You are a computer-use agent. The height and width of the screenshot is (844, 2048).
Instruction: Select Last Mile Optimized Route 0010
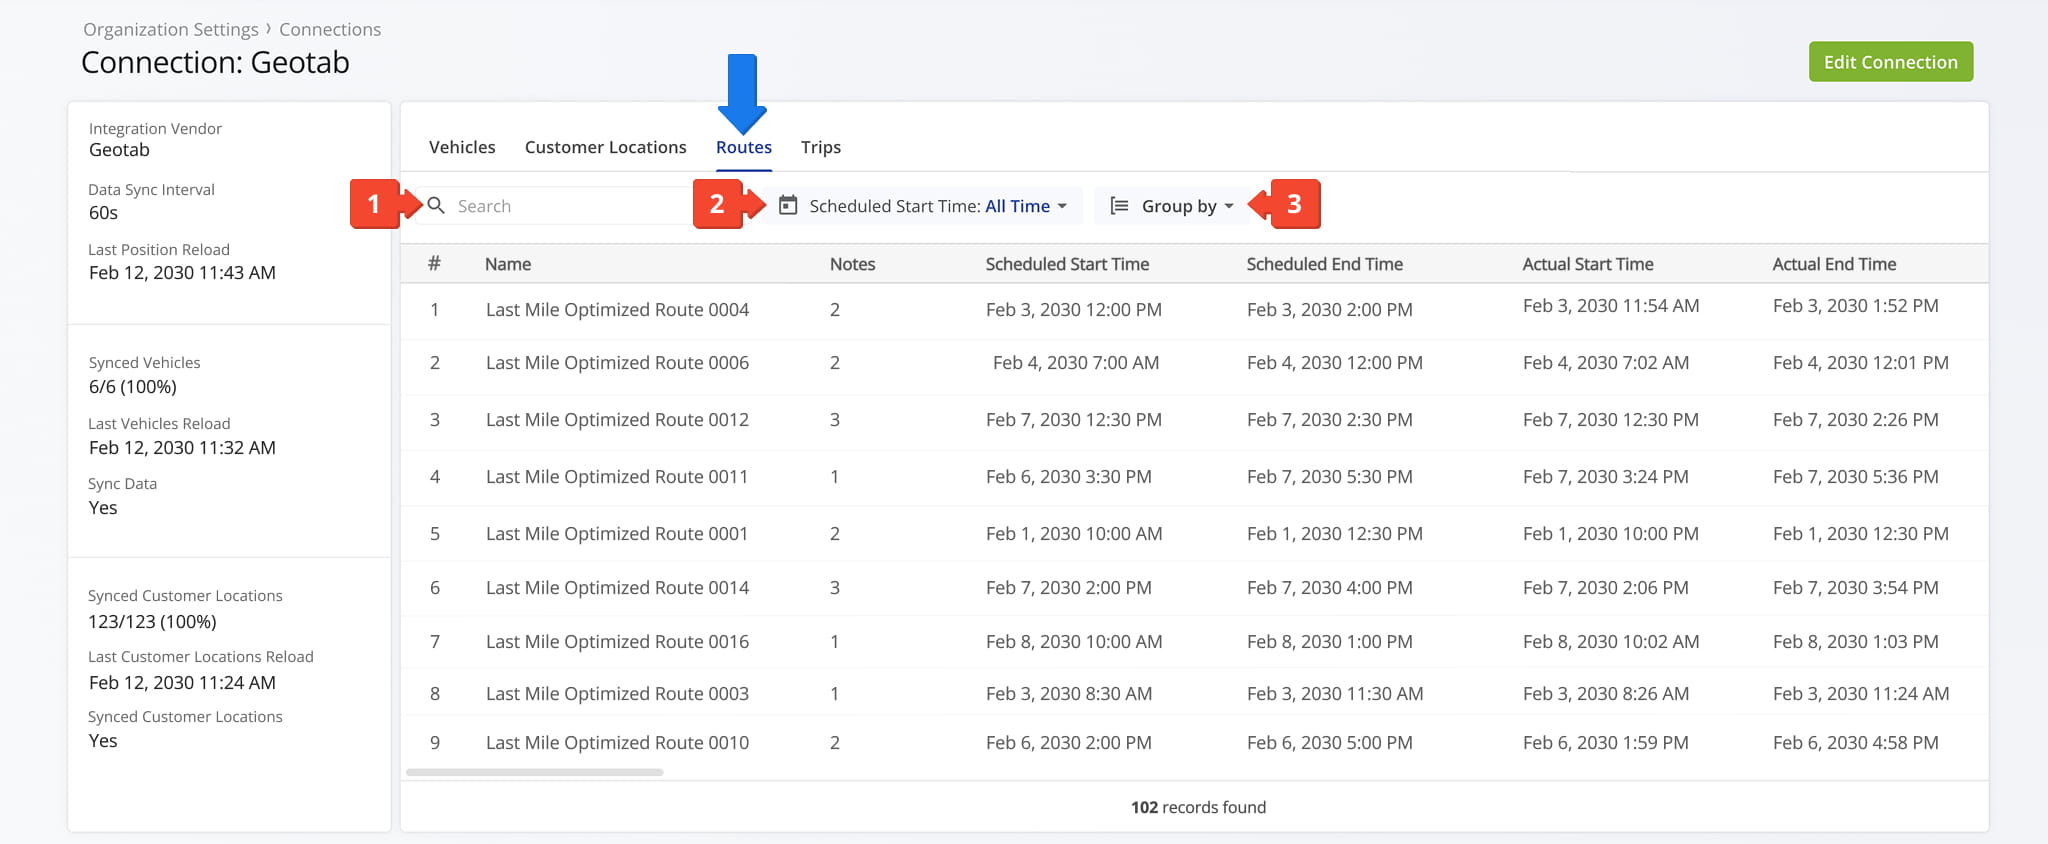[617, 743]
